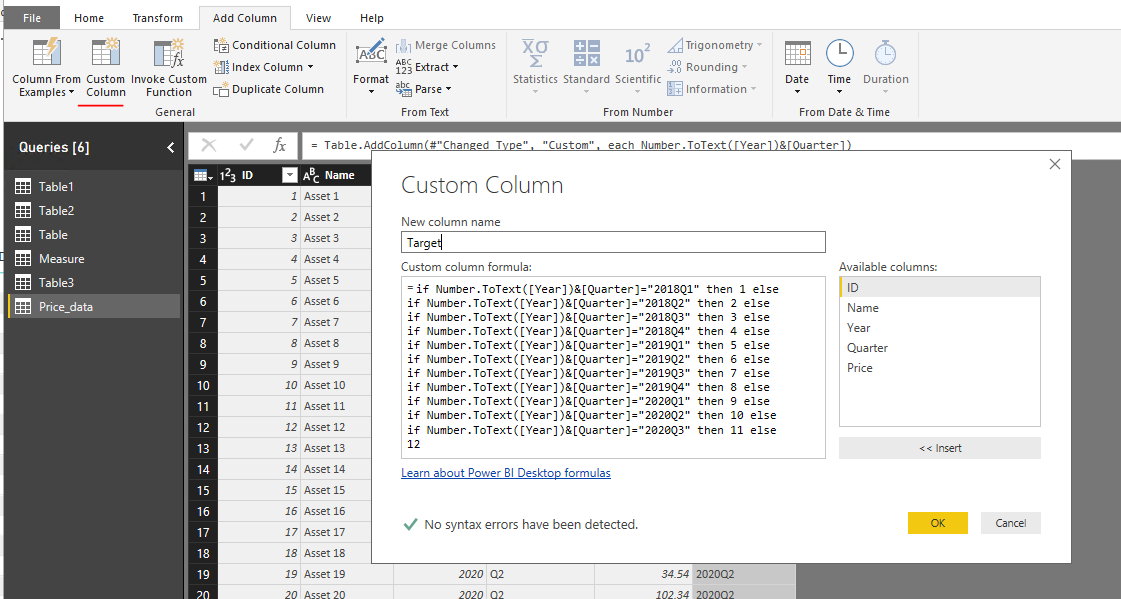Click the New column name field
Image resolution: width=1121 pixels, height=599 pixels.
tap(613, 242)
